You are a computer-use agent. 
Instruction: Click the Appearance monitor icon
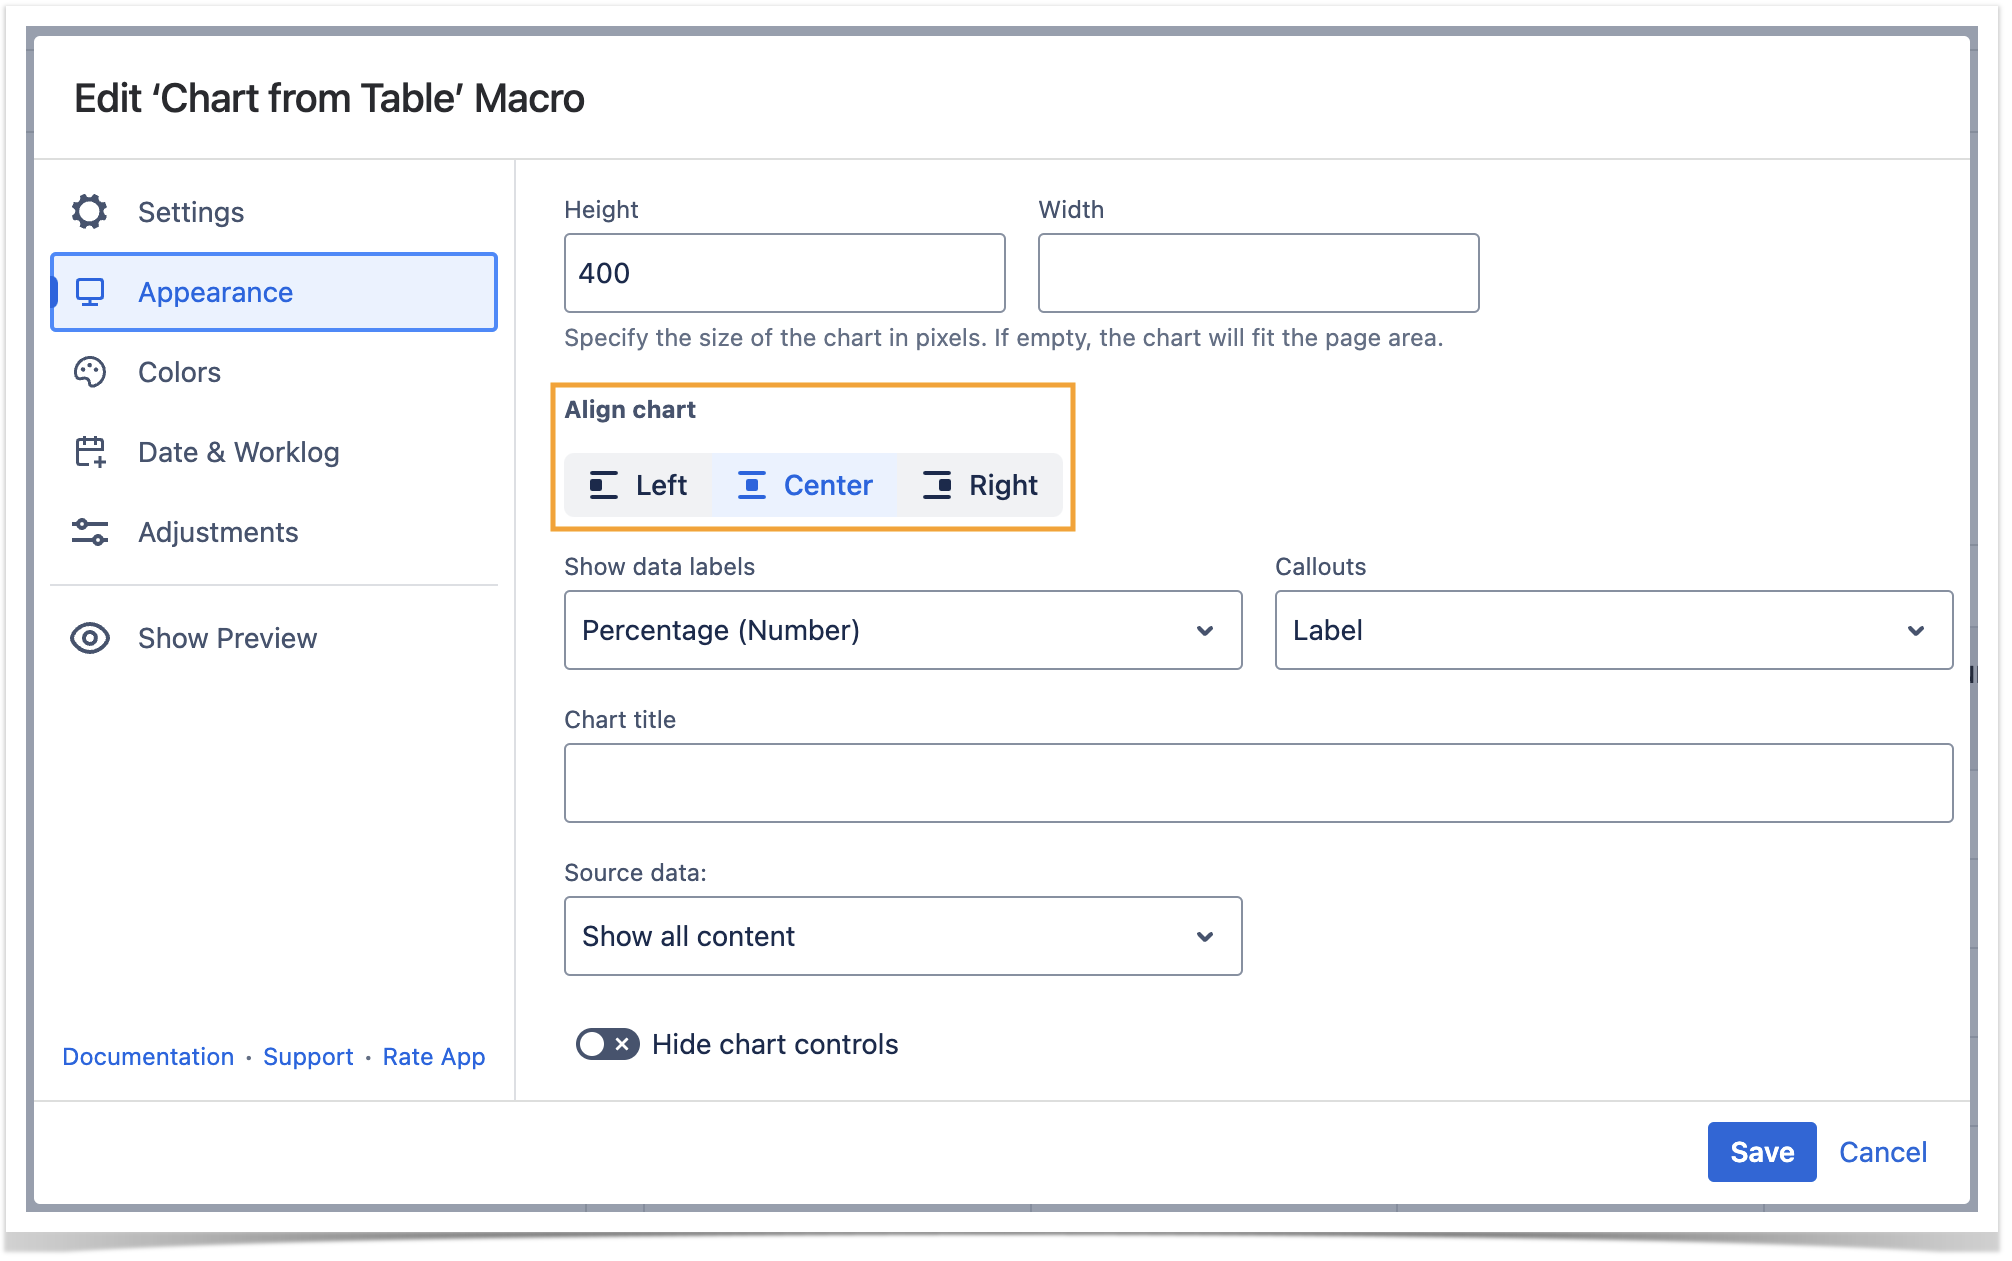click(90, 292)
